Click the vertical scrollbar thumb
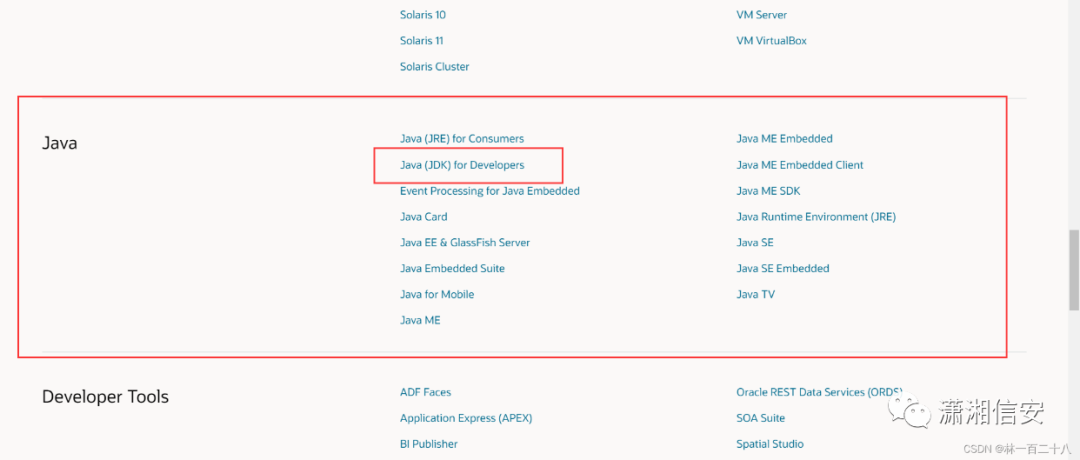1080x460 pixels. coord(1074,271)
